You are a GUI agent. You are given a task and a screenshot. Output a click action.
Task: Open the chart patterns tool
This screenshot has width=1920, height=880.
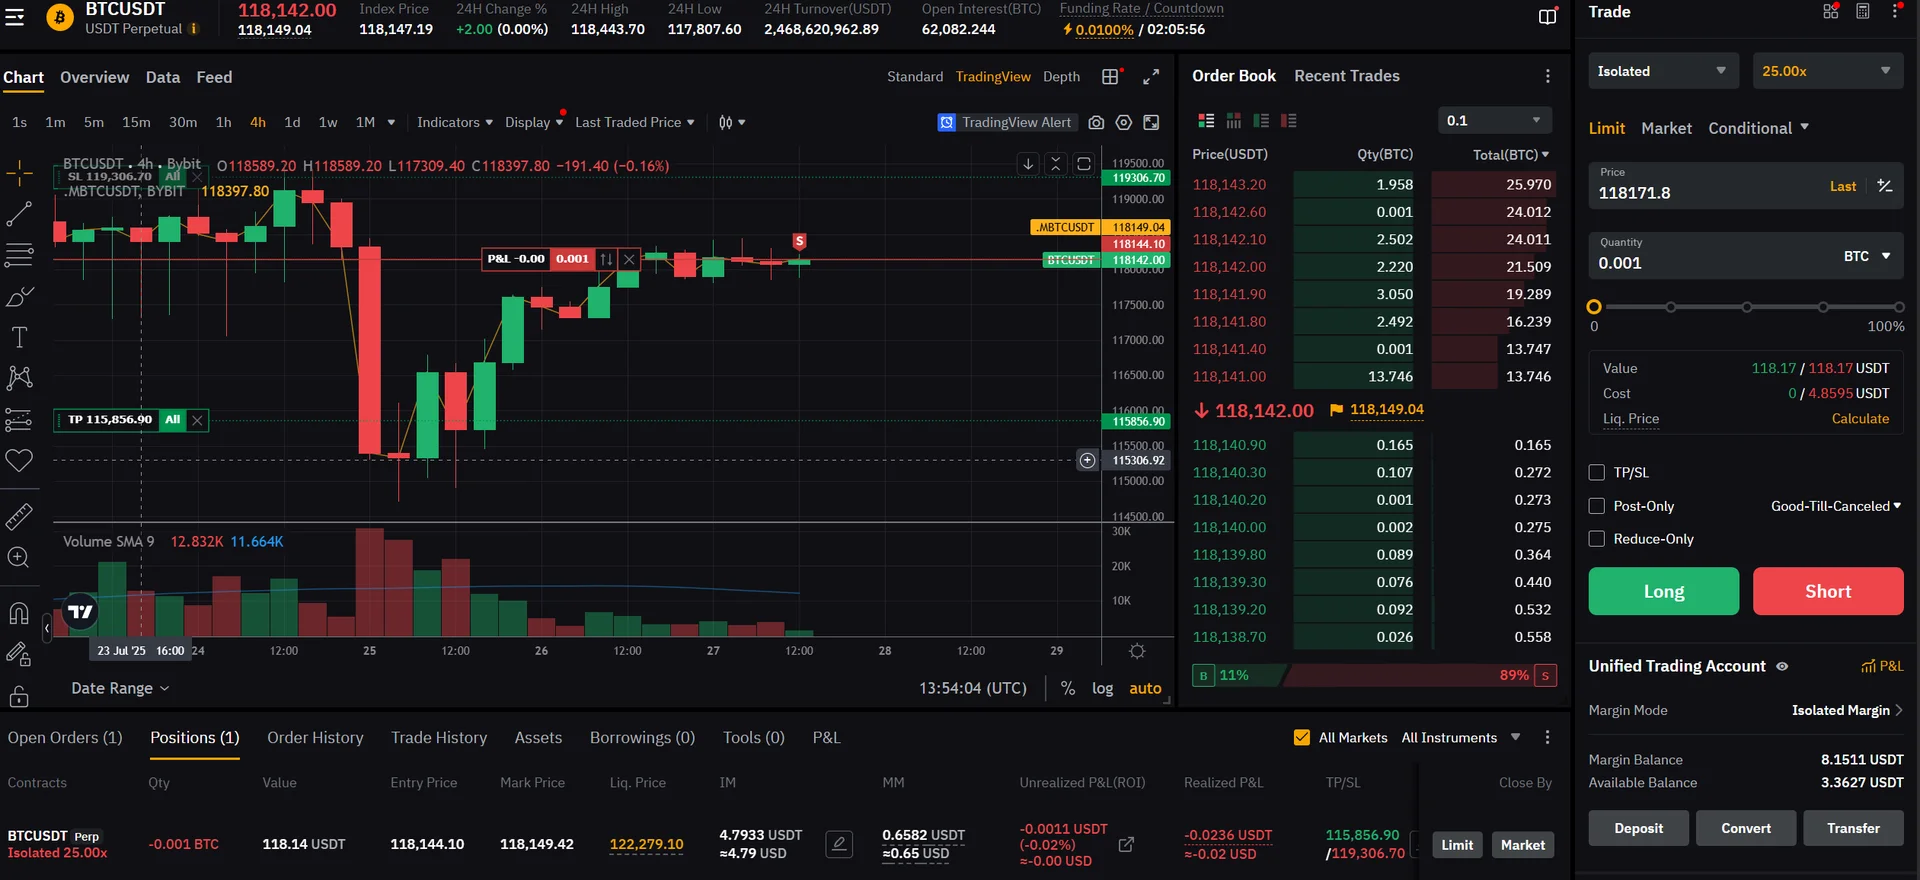click(19, 377)
